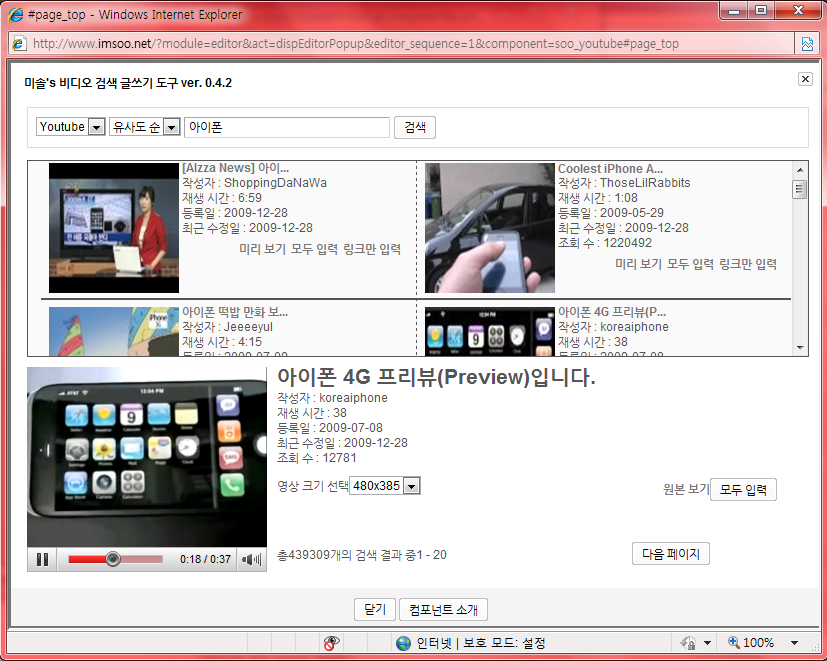Click 미리 보기 for the Coolest iPhone video
The image size is (827, 661).
pyautogui.click(x=638, y=264)
